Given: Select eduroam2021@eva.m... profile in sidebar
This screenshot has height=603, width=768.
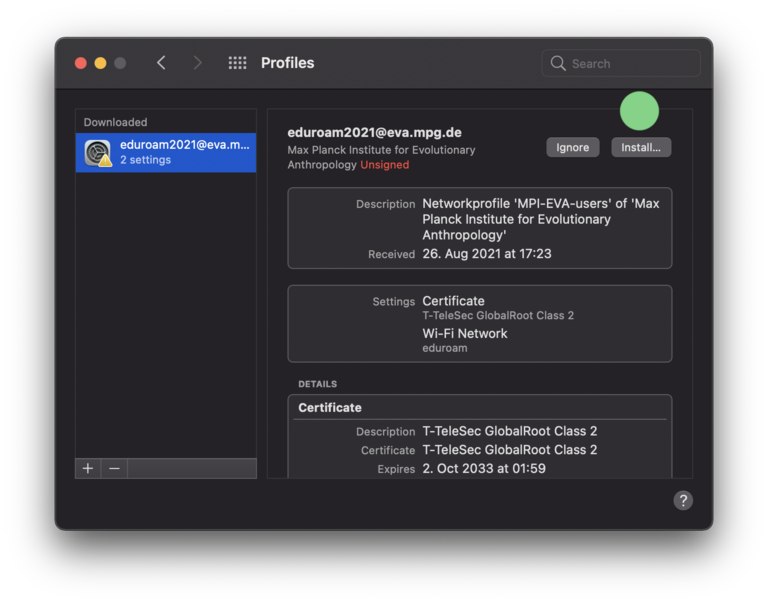Looking at the screenshot, I should point(166,153).
